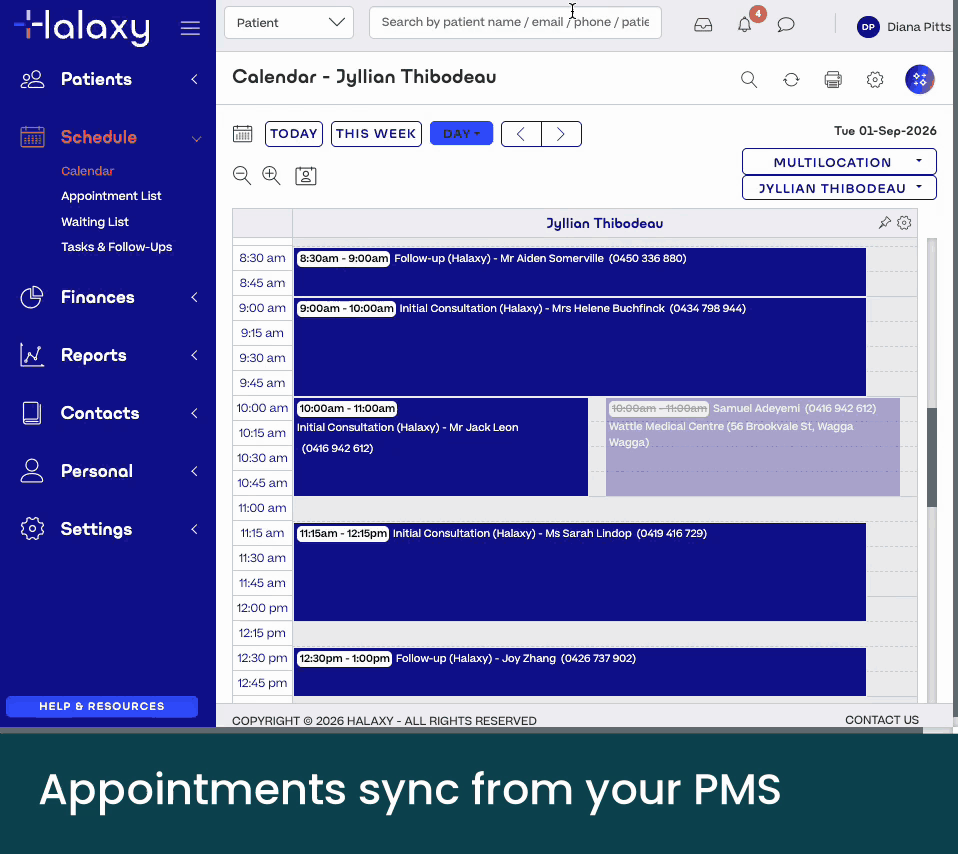This screenshot has height=854, width=958.
Task: Click the Patients sidebar icon
Action: coord(32,79)
